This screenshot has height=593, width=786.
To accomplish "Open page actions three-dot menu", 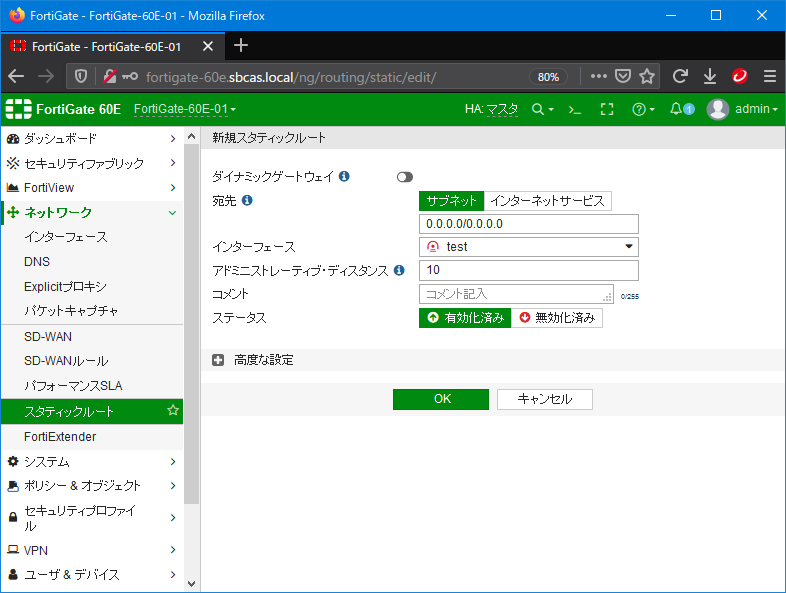I will [x=599, y=77].
